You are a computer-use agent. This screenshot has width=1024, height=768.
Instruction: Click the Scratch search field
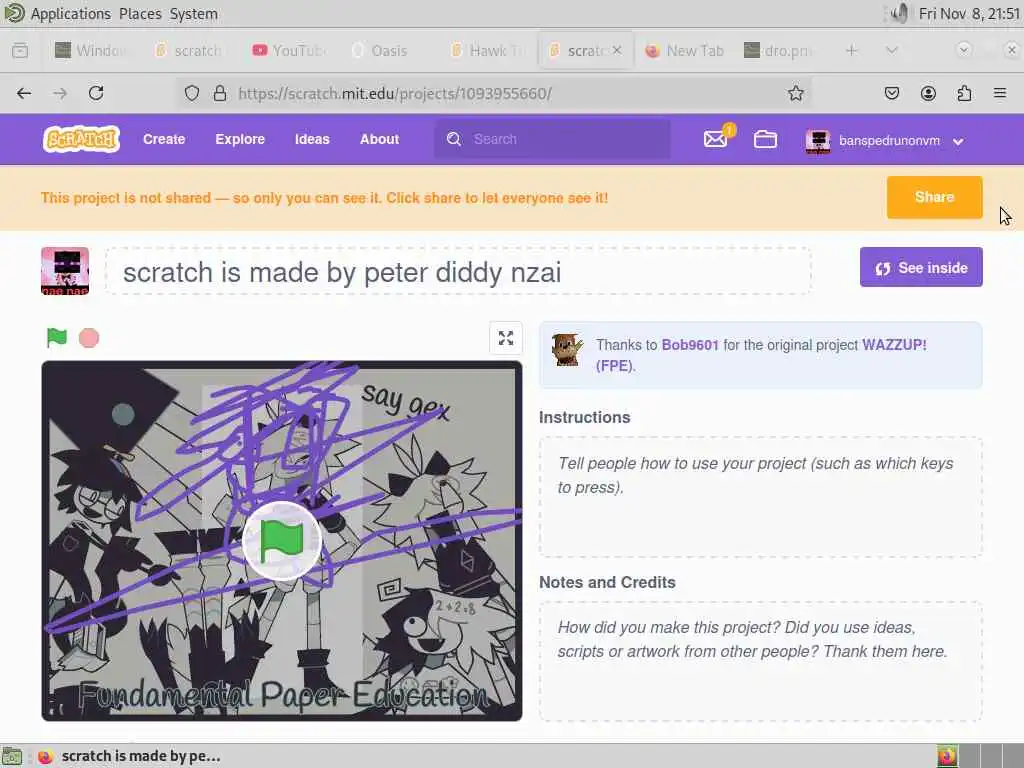pyautogui.click(x=552, y=139)
